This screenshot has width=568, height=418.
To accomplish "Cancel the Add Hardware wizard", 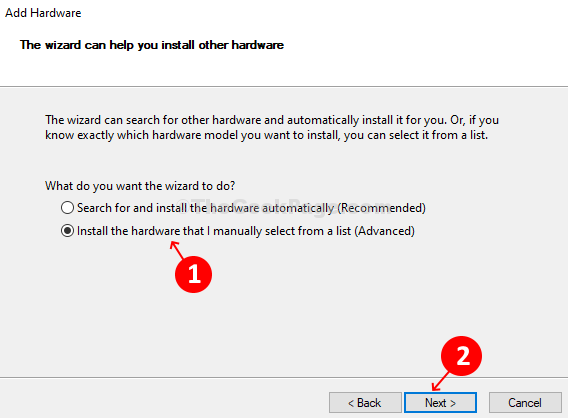I will [x=525, y=402].
